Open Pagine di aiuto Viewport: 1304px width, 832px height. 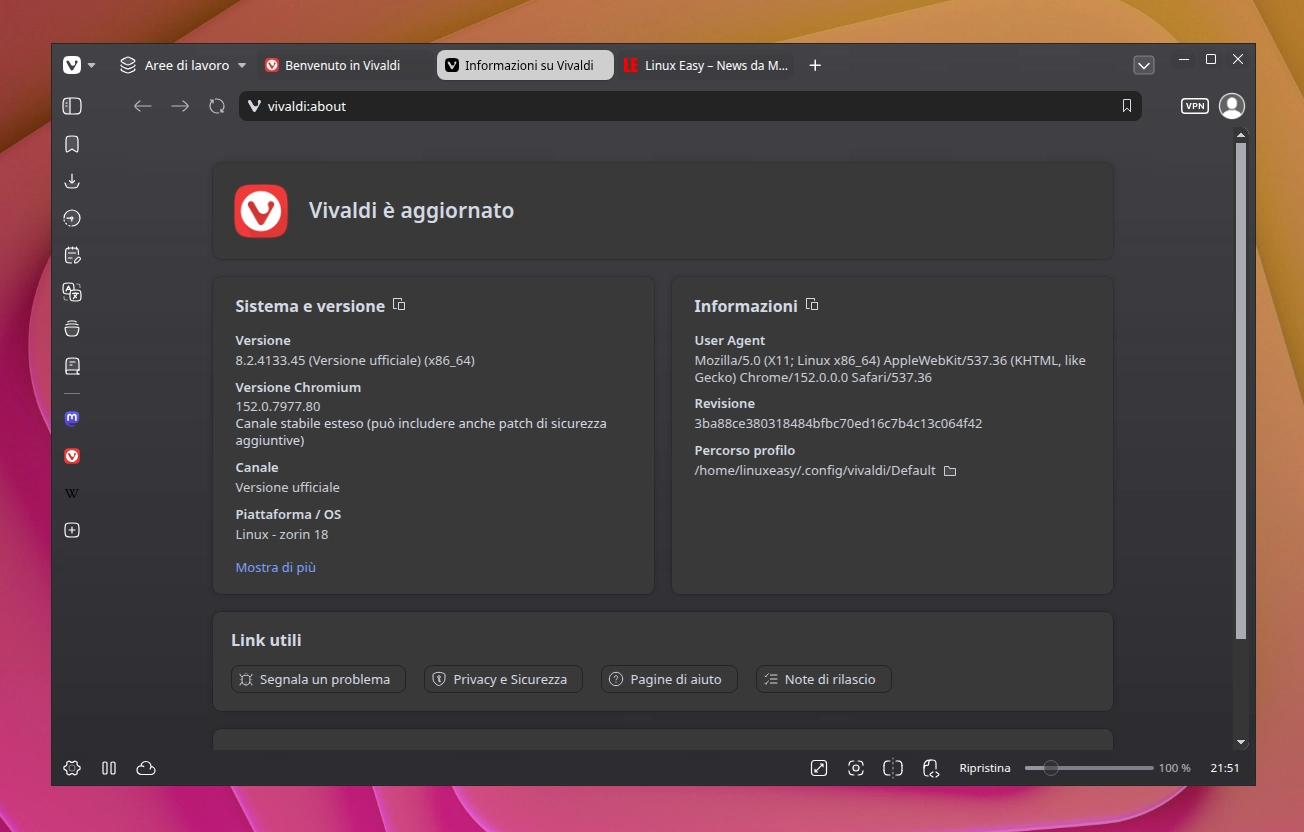[669, 679]
